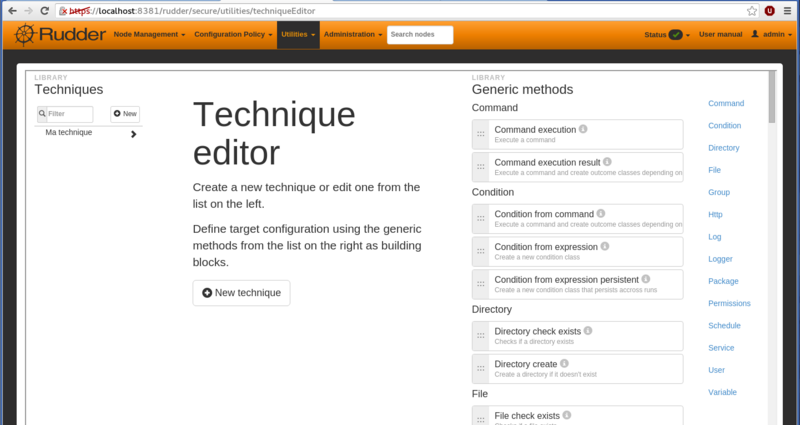Click the generic methods vertical scrollbar
800x425 pixels.
[x=772, y=97]
